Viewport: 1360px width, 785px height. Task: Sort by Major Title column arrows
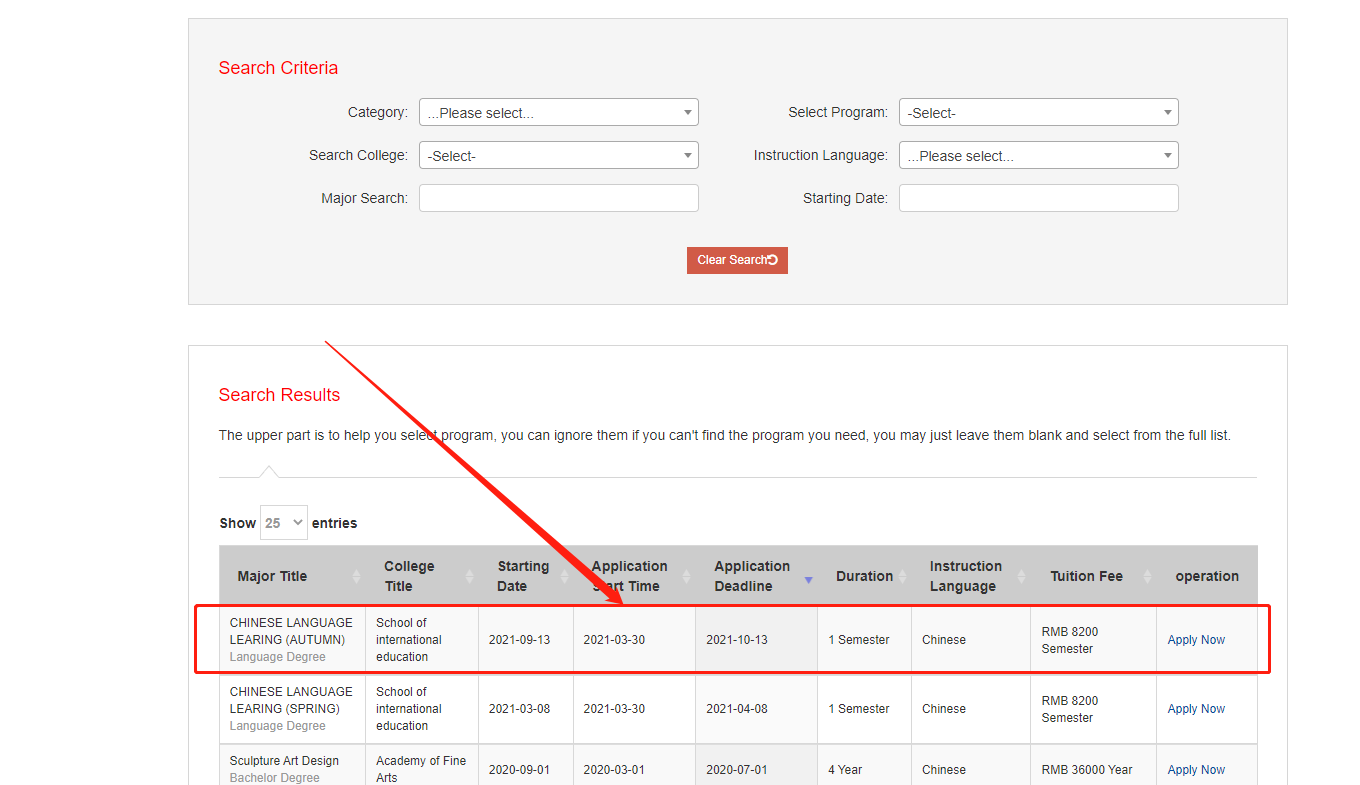[356, 577]
